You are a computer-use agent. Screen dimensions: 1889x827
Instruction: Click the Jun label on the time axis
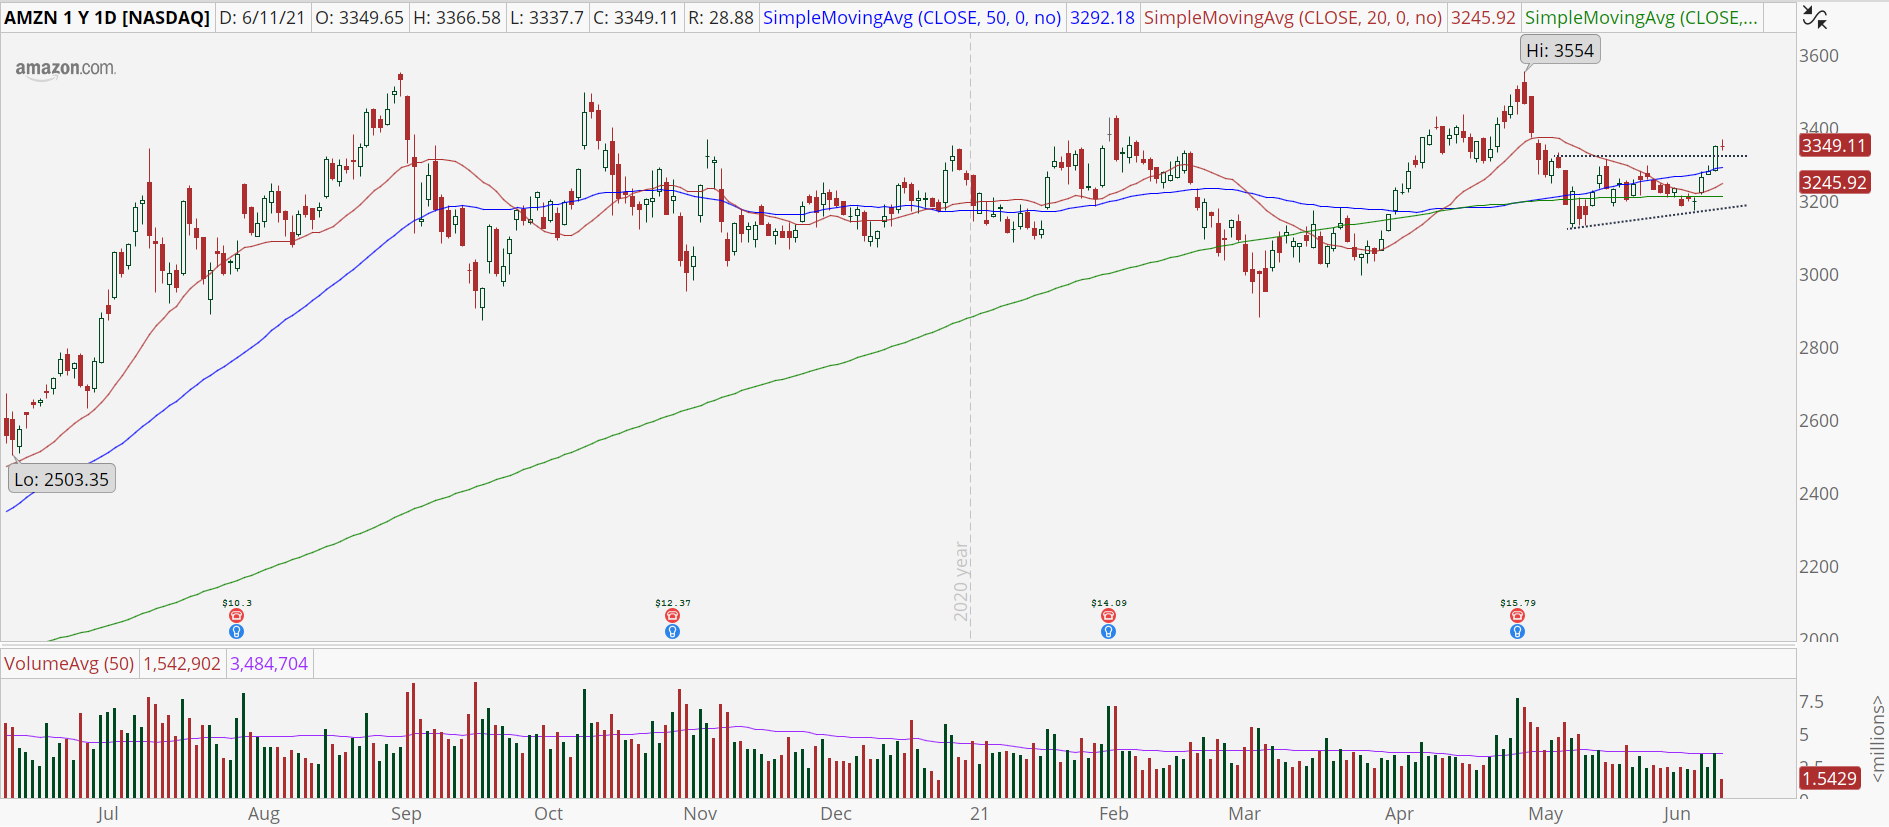pos(1677,814)
